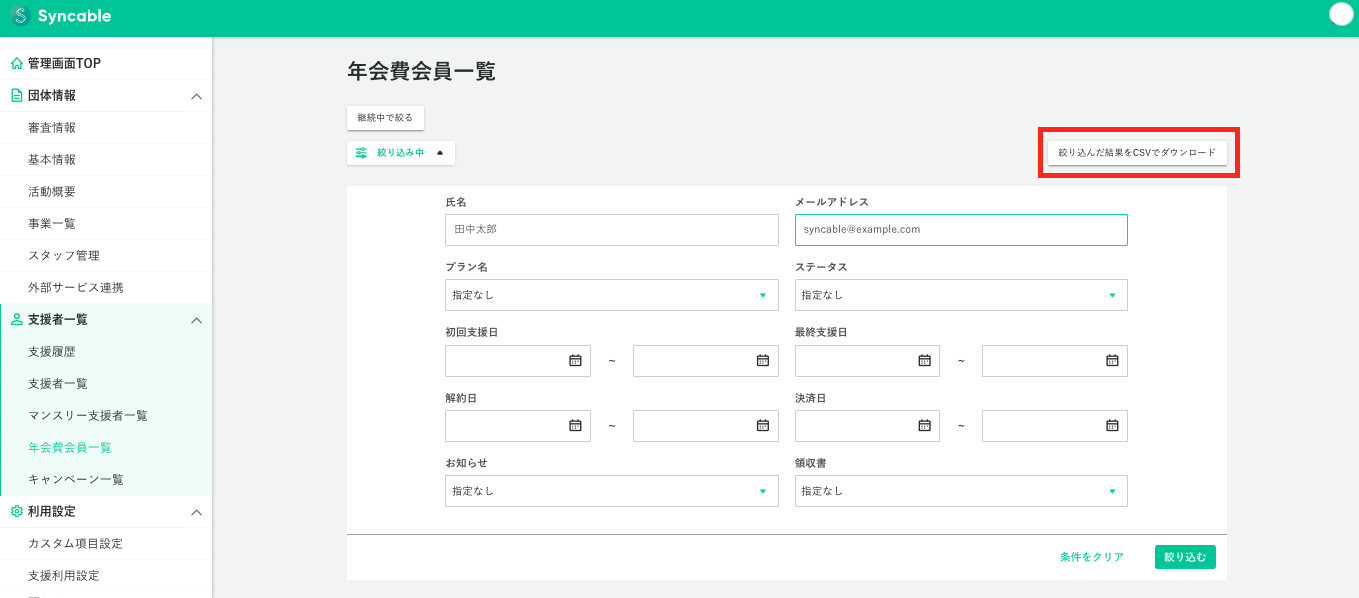Collapse the 絞り込み中 filter panel
The width and height of the screenshot is (1359, 598).
click(401, 153)
